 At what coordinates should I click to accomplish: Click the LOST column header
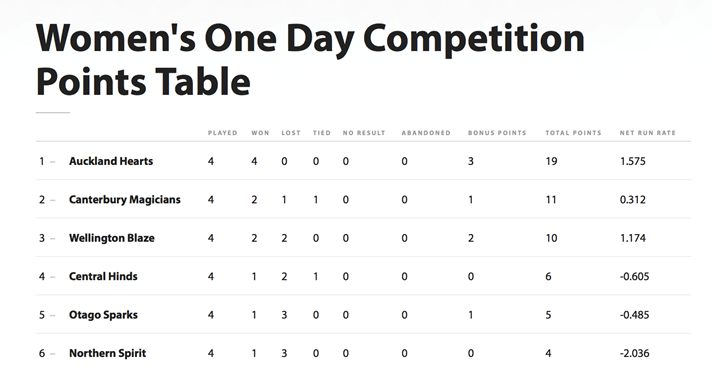click(291, 133)
